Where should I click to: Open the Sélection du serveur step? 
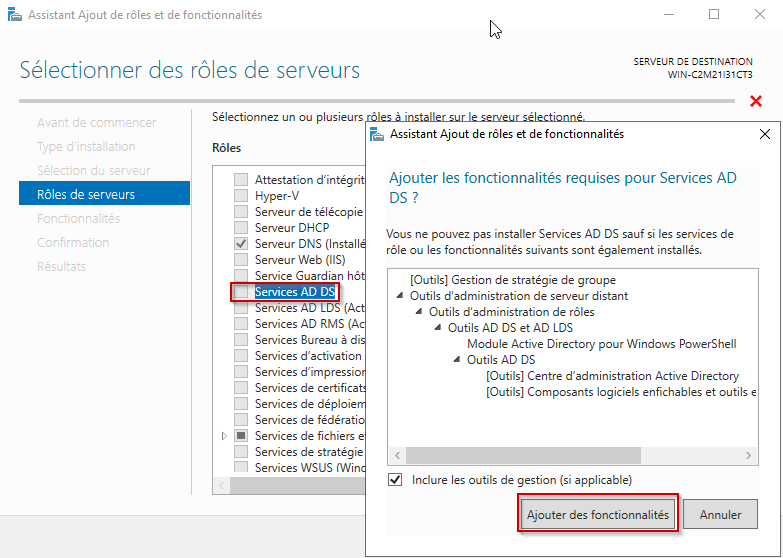[93, 170]
